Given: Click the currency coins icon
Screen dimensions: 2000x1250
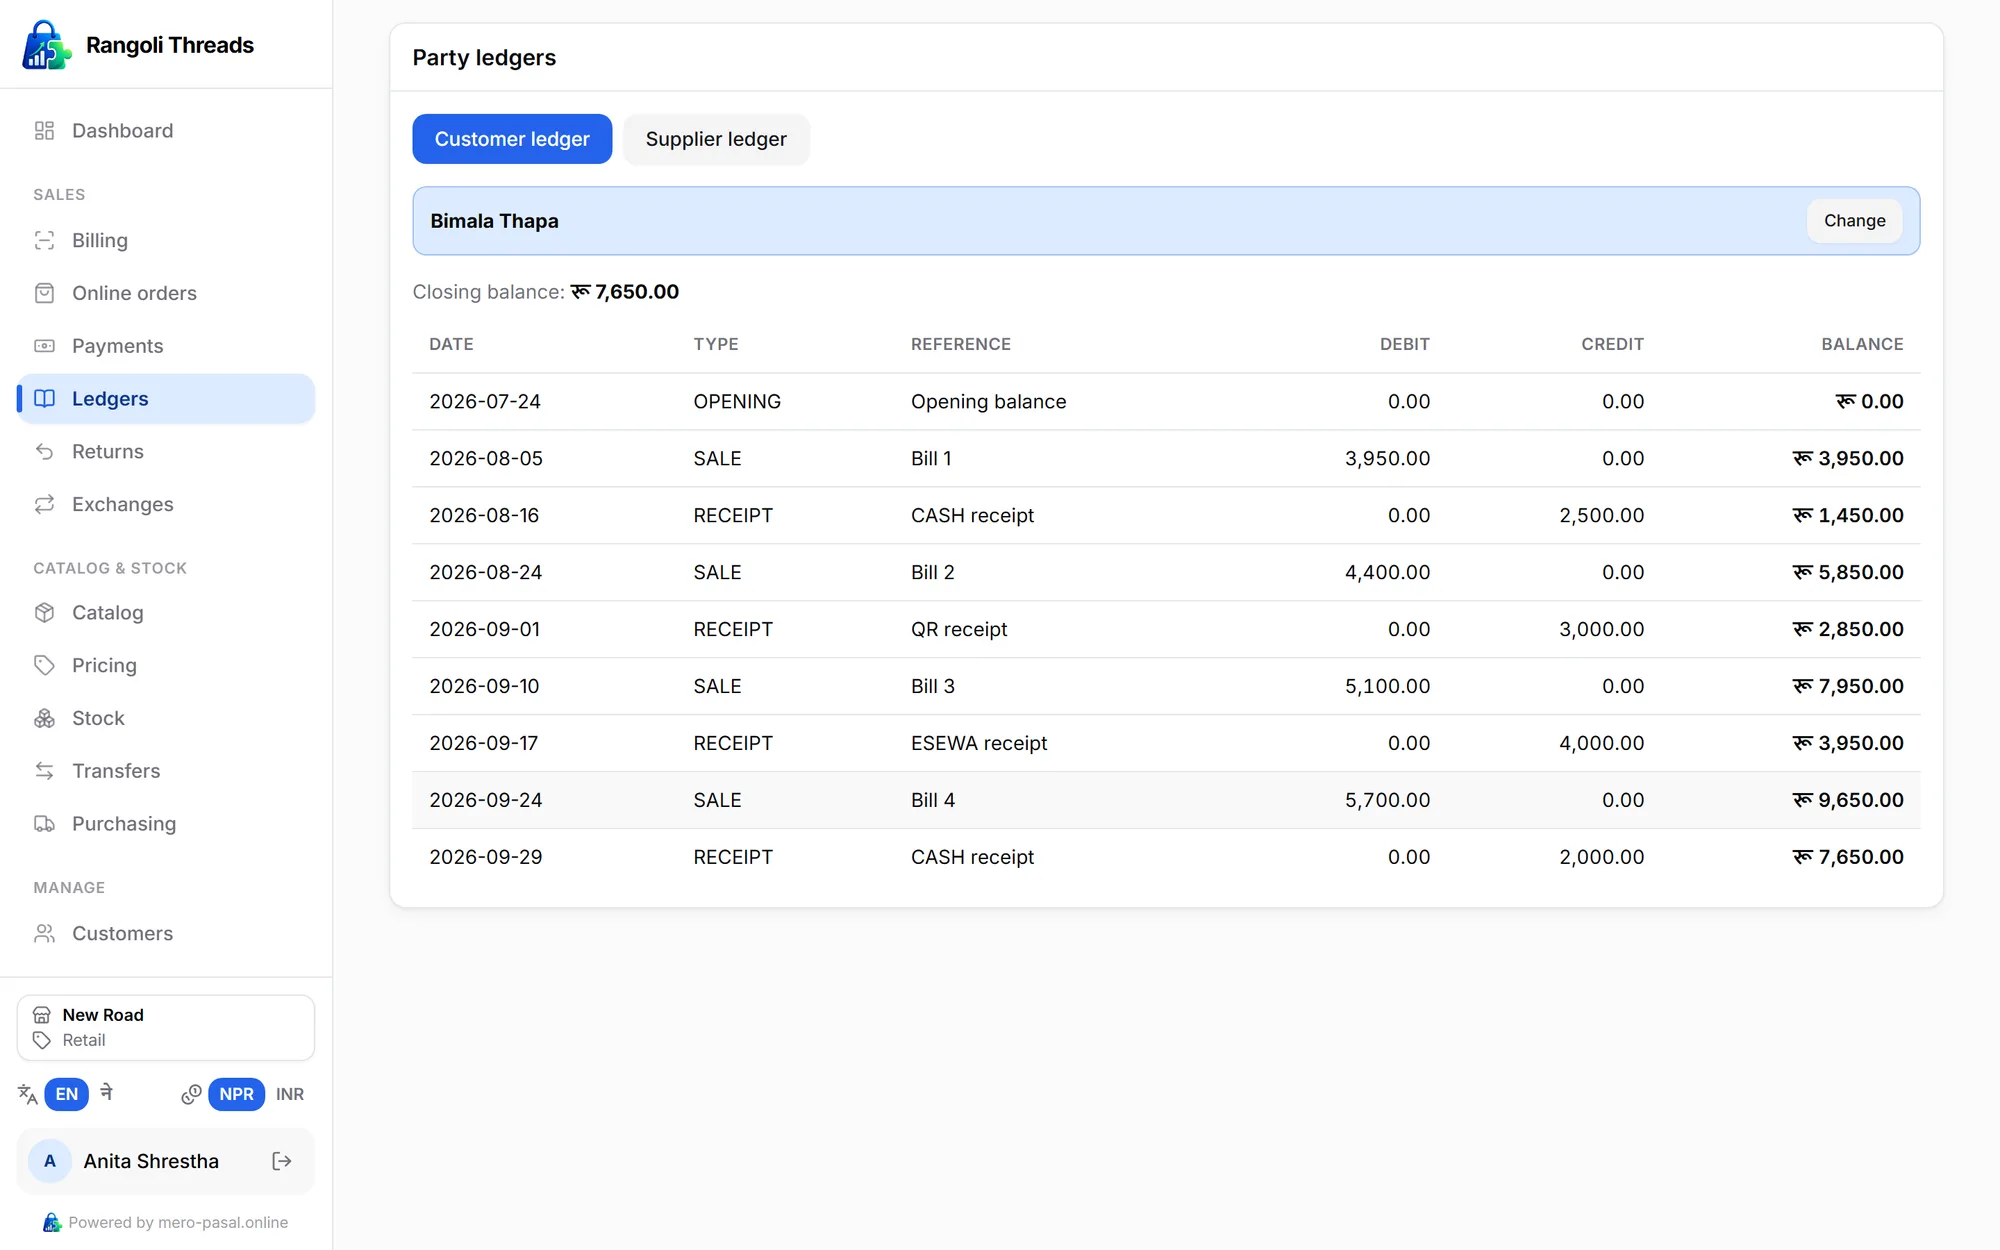Looking at the screenshot, I should point(191,1094).
